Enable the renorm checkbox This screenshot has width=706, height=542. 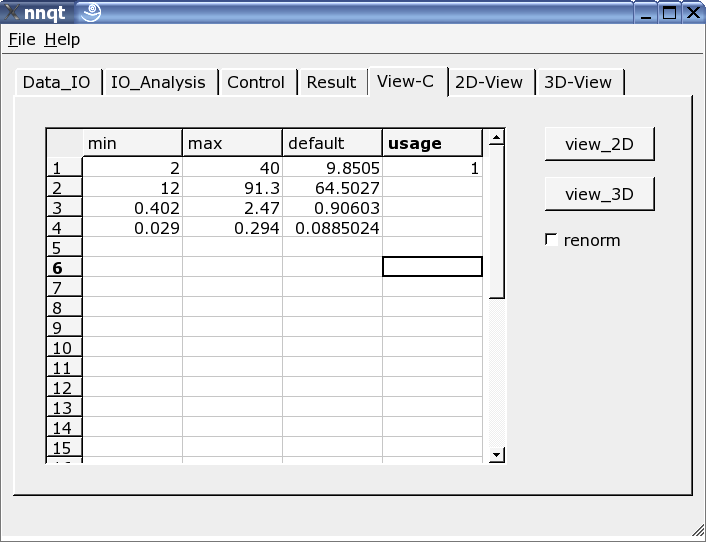point(551,240)
